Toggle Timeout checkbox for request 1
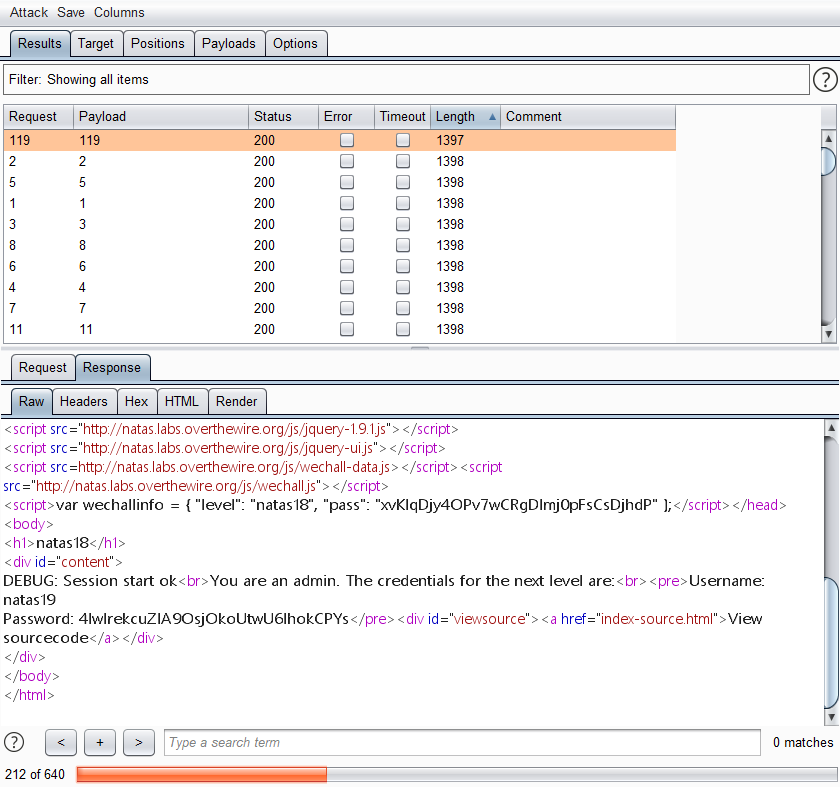The image size is (840, 787). pos(403,204)
